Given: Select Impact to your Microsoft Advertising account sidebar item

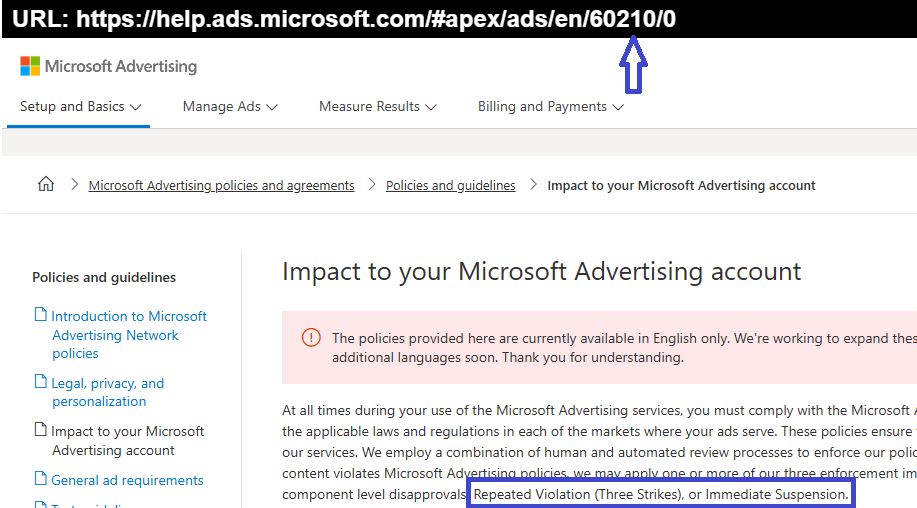Looking at the screenshot, I should pyautogui.click(x=127, y=441).
